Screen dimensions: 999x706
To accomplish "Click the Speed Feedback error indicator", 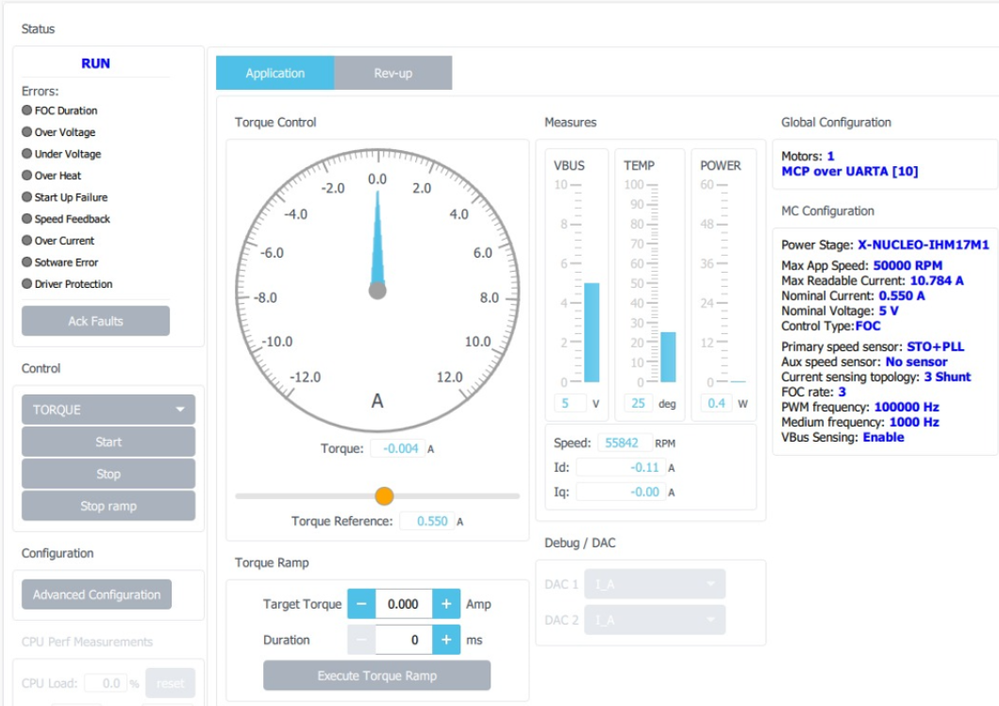I will point(27,219).
